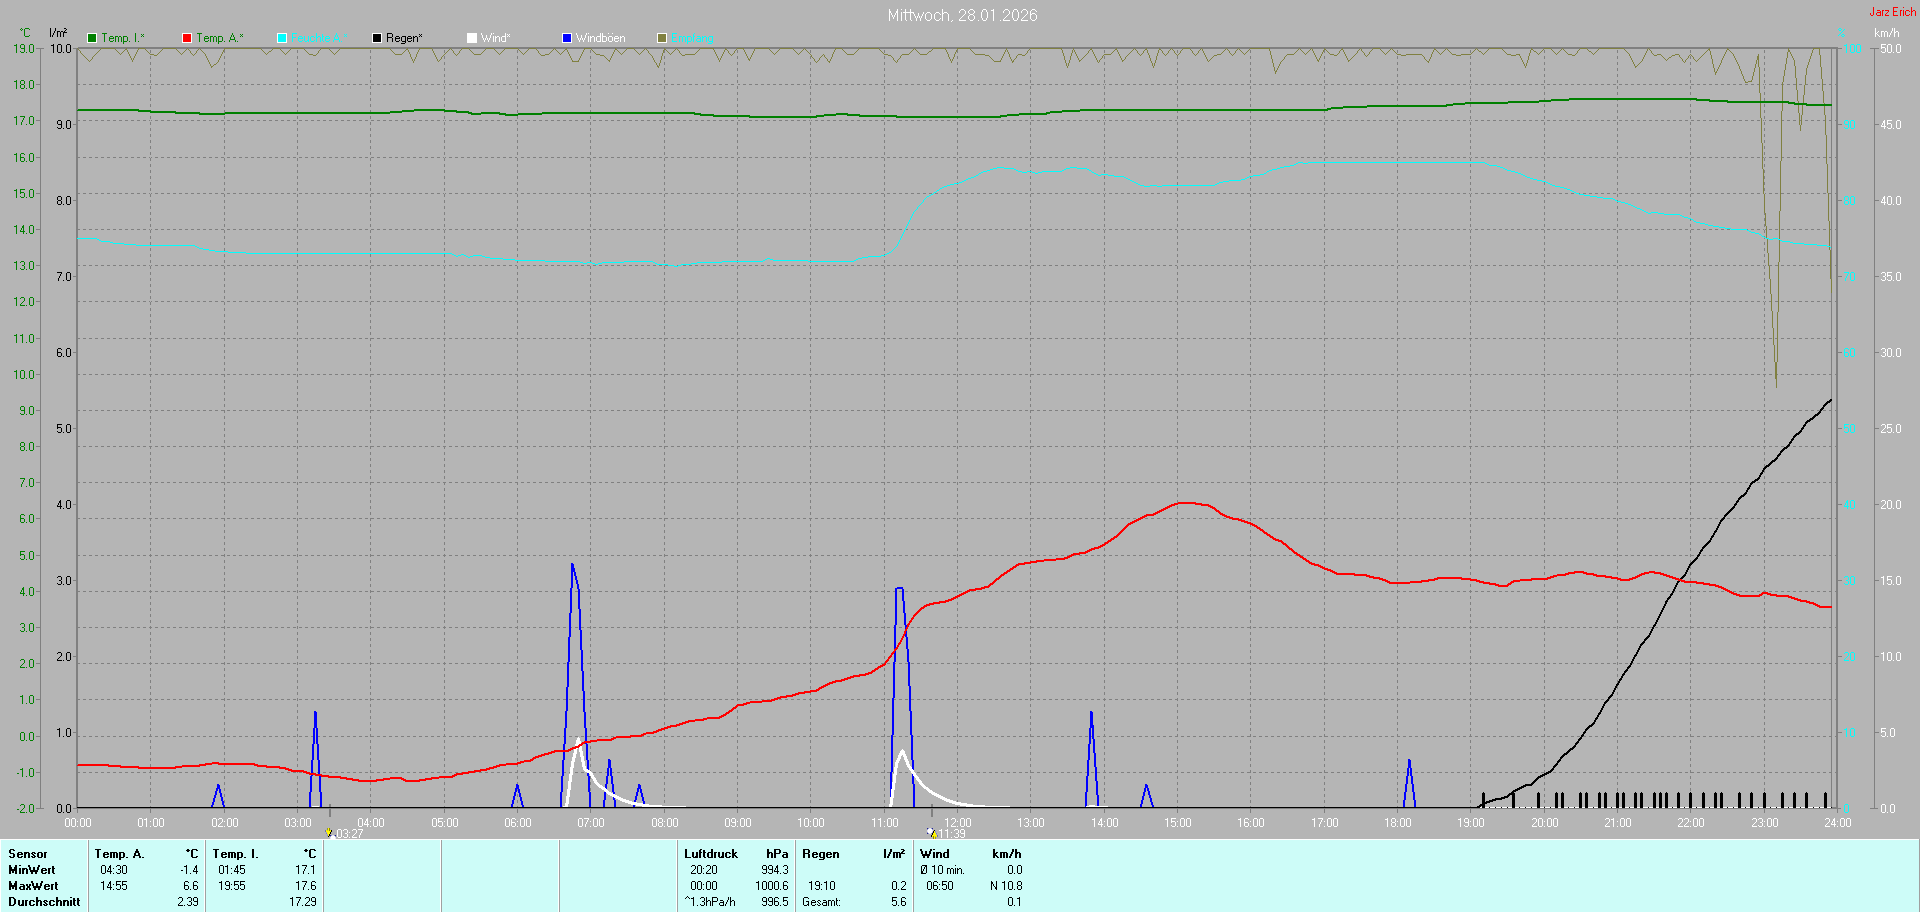The image size is (1920, 912).
Task: Click the 'km/h' unit label above right axis
Action: pyautogui.click(x=1886, y=33)
